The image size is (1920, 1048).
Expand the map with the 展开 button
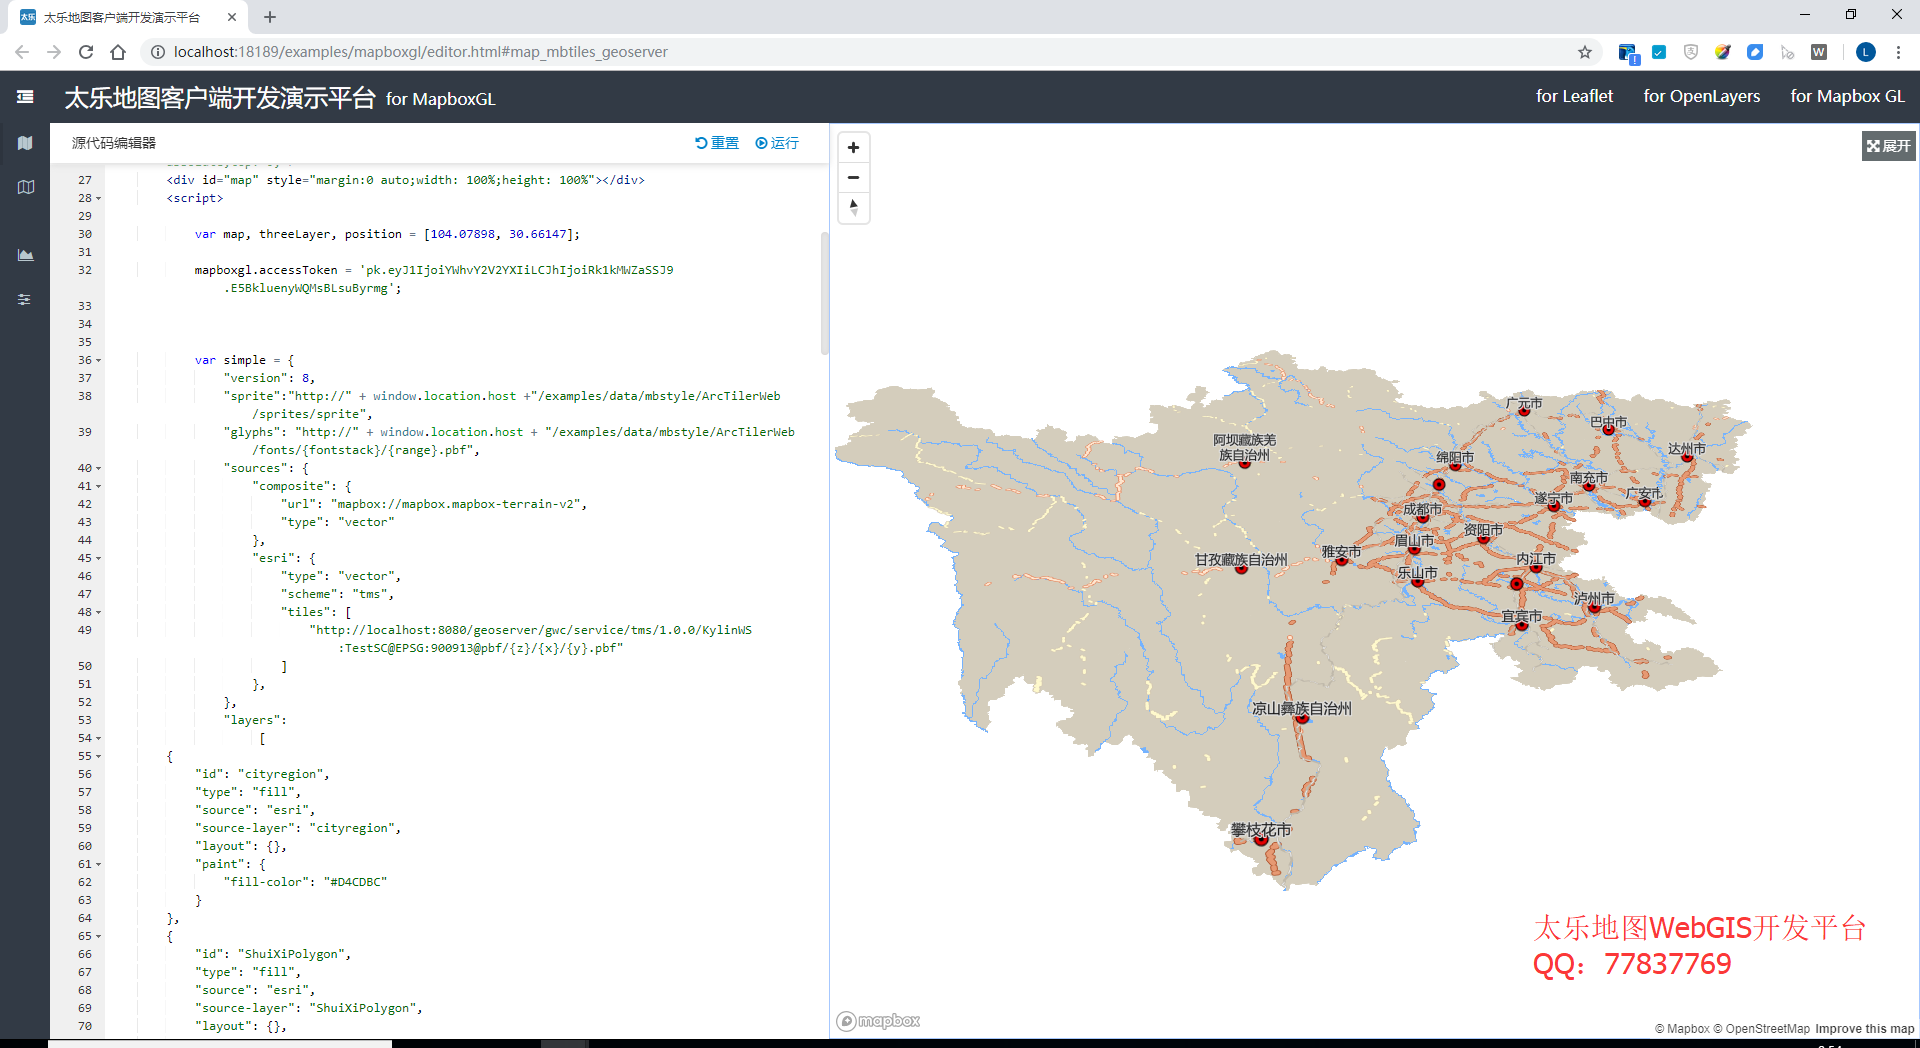(1888, 146)
